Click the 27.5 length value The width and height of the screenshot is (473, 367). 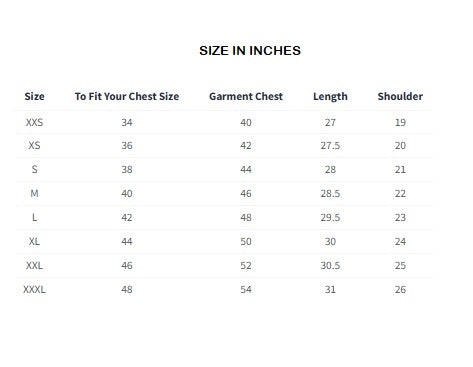(x=330, y=145)
